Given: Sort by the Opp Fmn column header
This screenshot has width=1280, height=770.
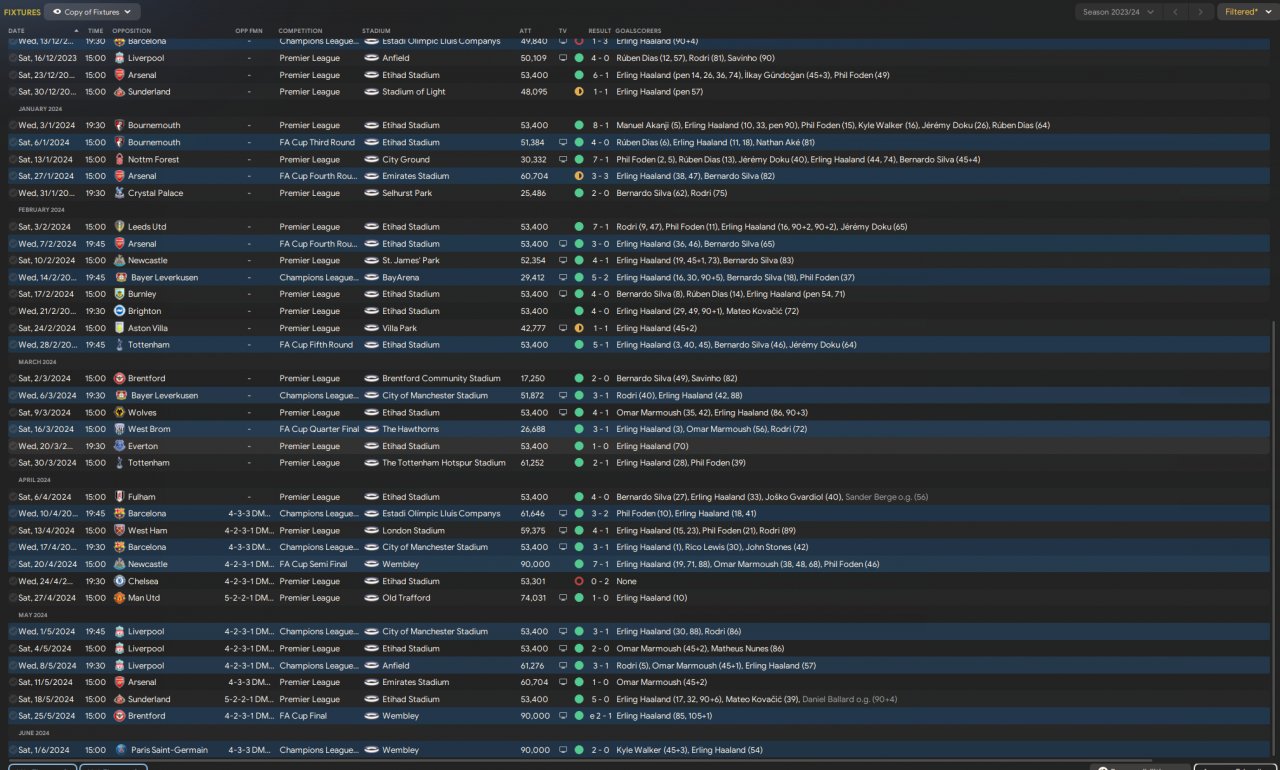Looking at the screenshot, I should tap(249, 31).
